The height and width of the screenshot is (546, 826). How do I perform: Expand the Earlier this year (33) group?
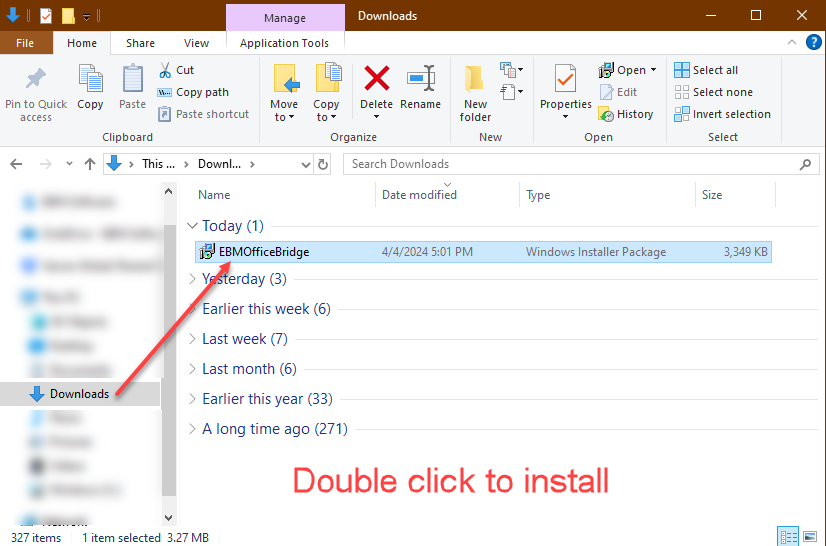[192, 399]
